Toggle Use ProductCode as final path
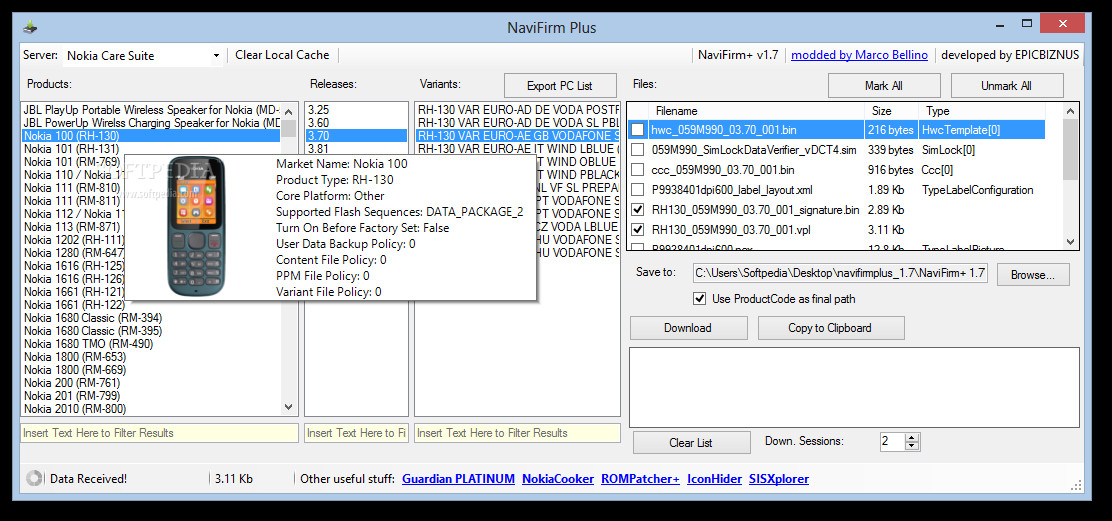Screen dimensions: 1112x521 pyautogui.click(x=701, y=298)
